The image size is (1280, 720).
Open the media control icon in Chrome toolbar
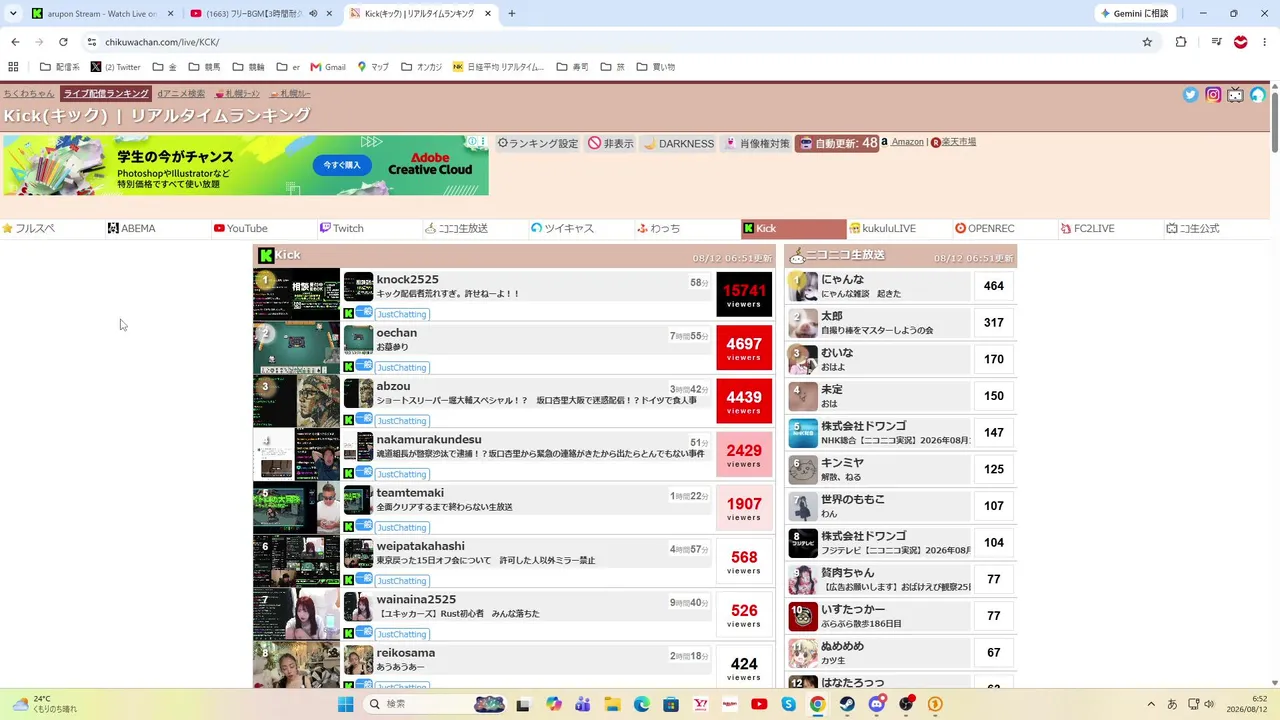pos(1216,42)
